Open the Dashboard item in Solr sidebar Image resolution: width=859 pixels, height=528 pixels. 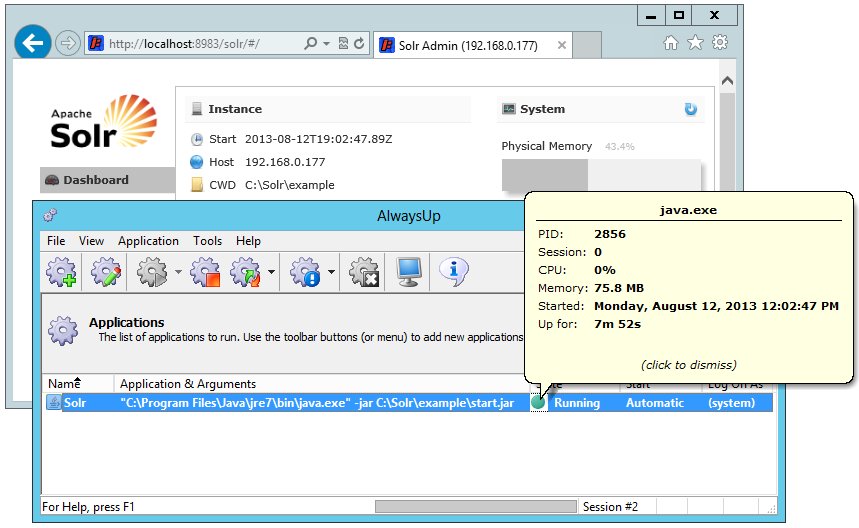click(x=108, y=180)
